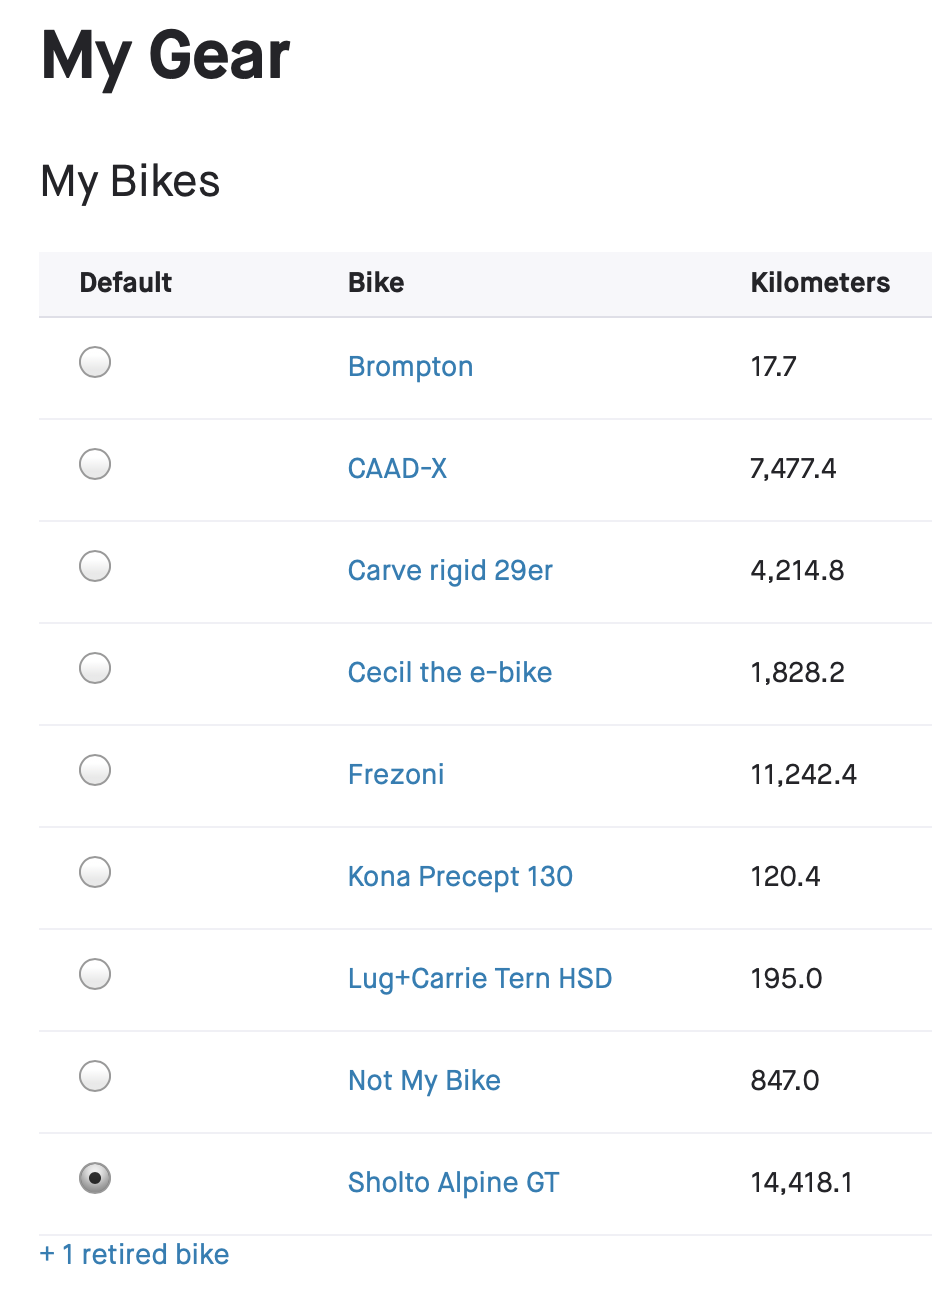View Lug+Carrie Tern HSD details
Image resolution: width=932 pixels, height=1308 pixels.
click(x=480, y=979)
